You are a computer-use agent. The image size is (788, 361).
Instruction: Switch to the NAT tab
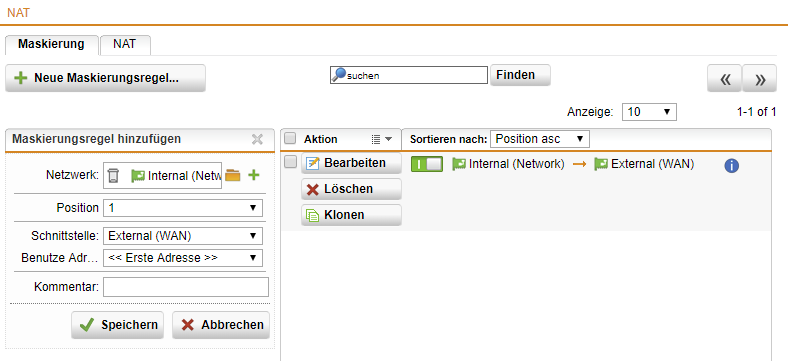point(125,44)
